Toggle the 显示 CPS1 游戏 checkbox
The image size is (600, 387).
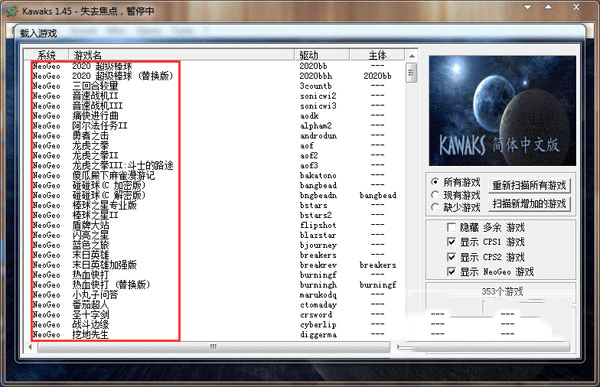(x=451, y=242)
